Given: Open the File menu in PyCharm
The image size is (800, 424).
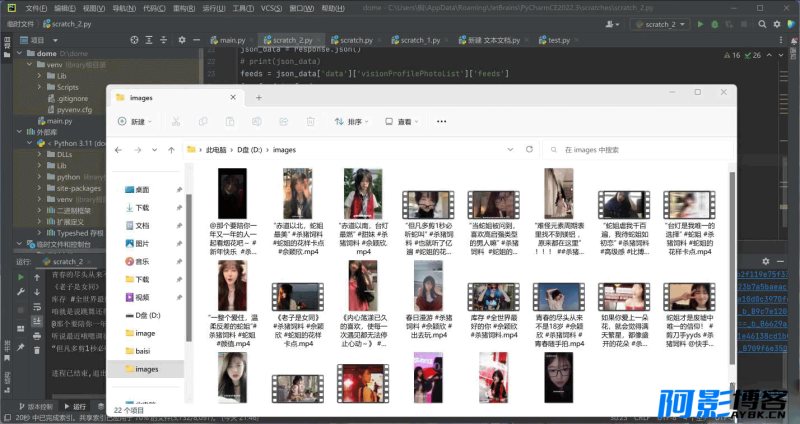Looking at the screenshot, I should pyautogui.click(x=36, y=8).
